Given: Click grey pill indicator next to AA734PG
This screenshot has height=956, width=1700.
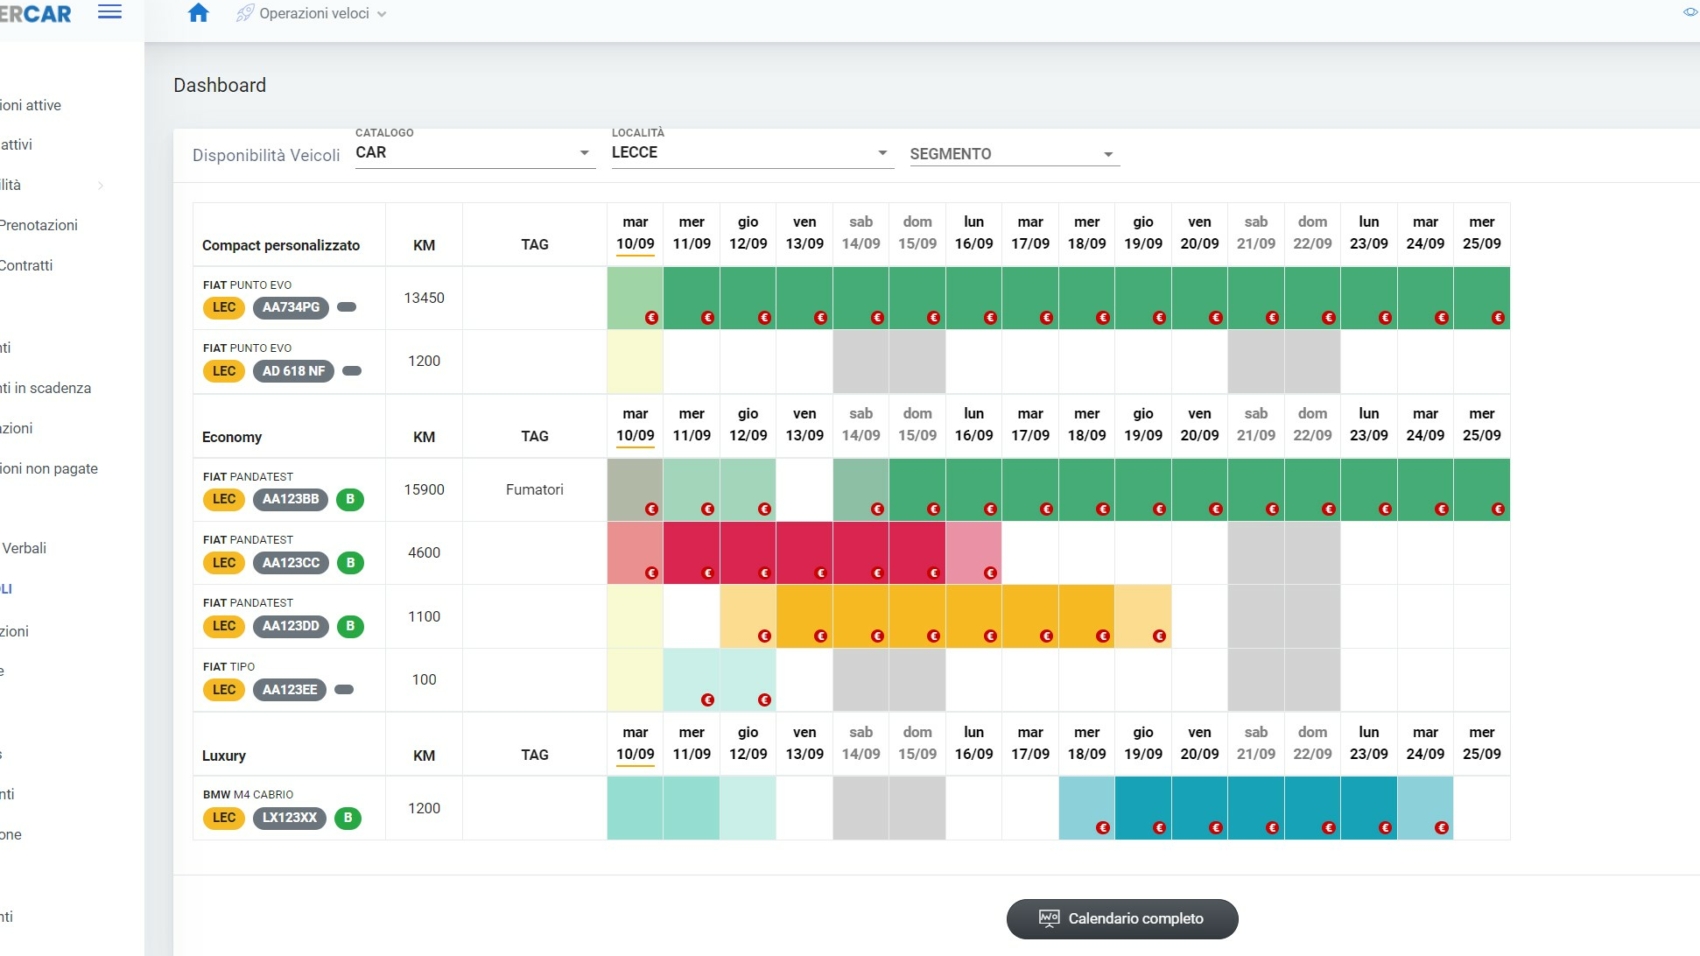Looking at the screenshot, I should point(347,307).
